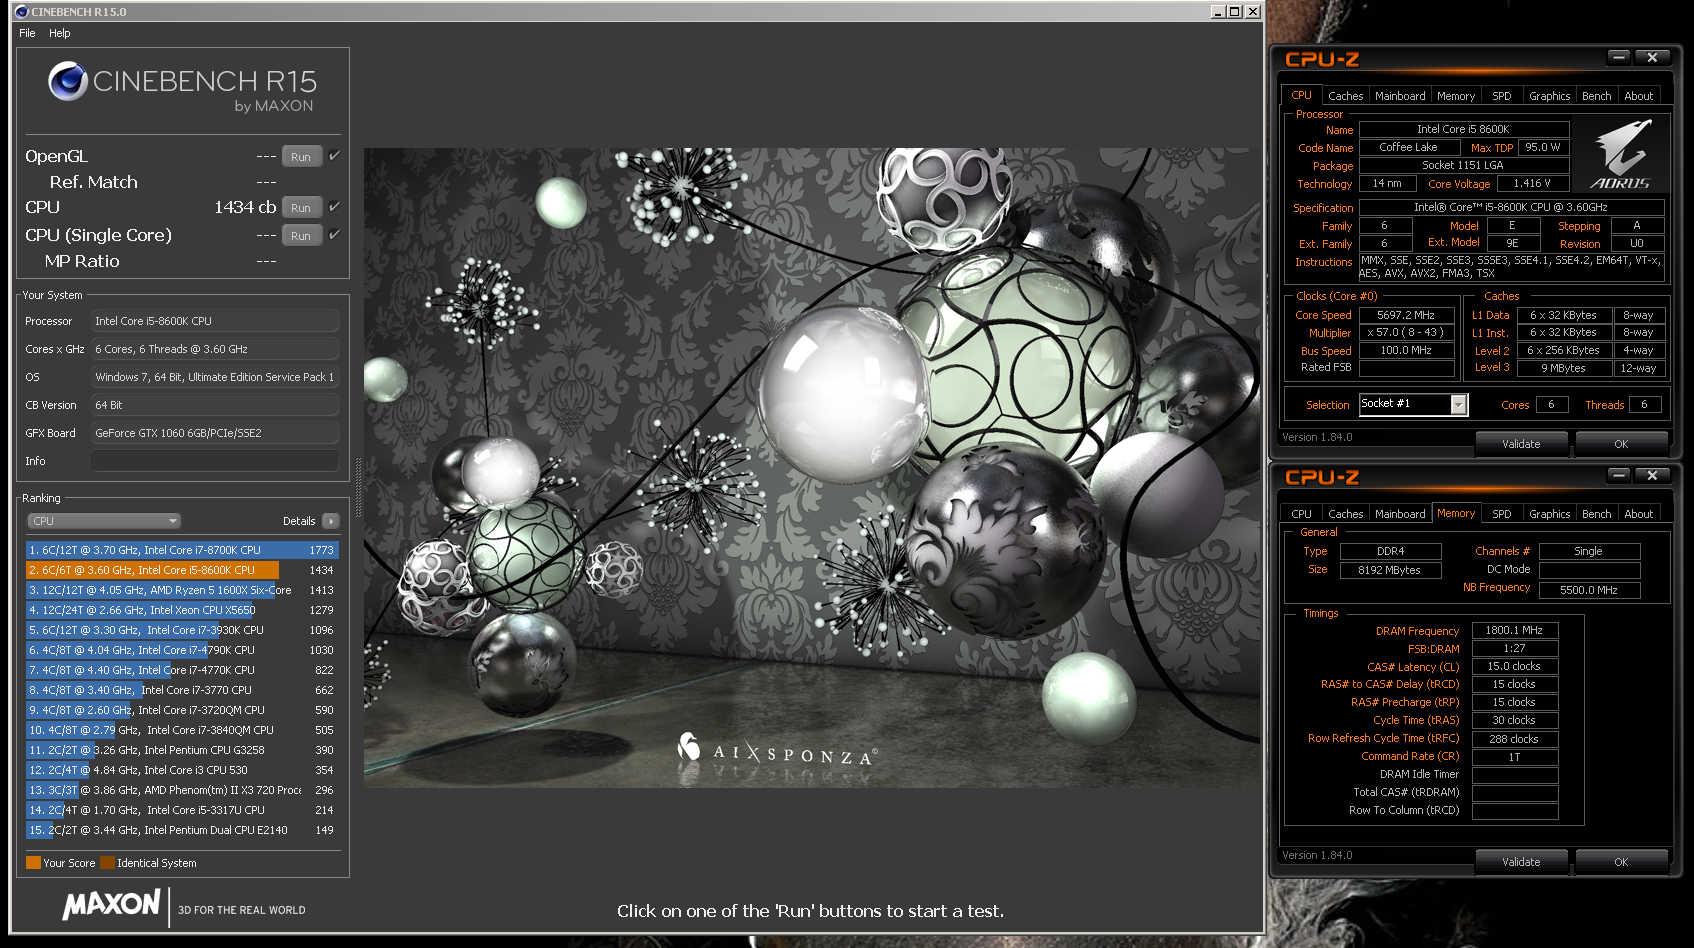Image resolution: width=1694 pixels, height=948 pixels.
Task: Select ranking row Intel Core i7-4770K
Action: click(182, 670)
